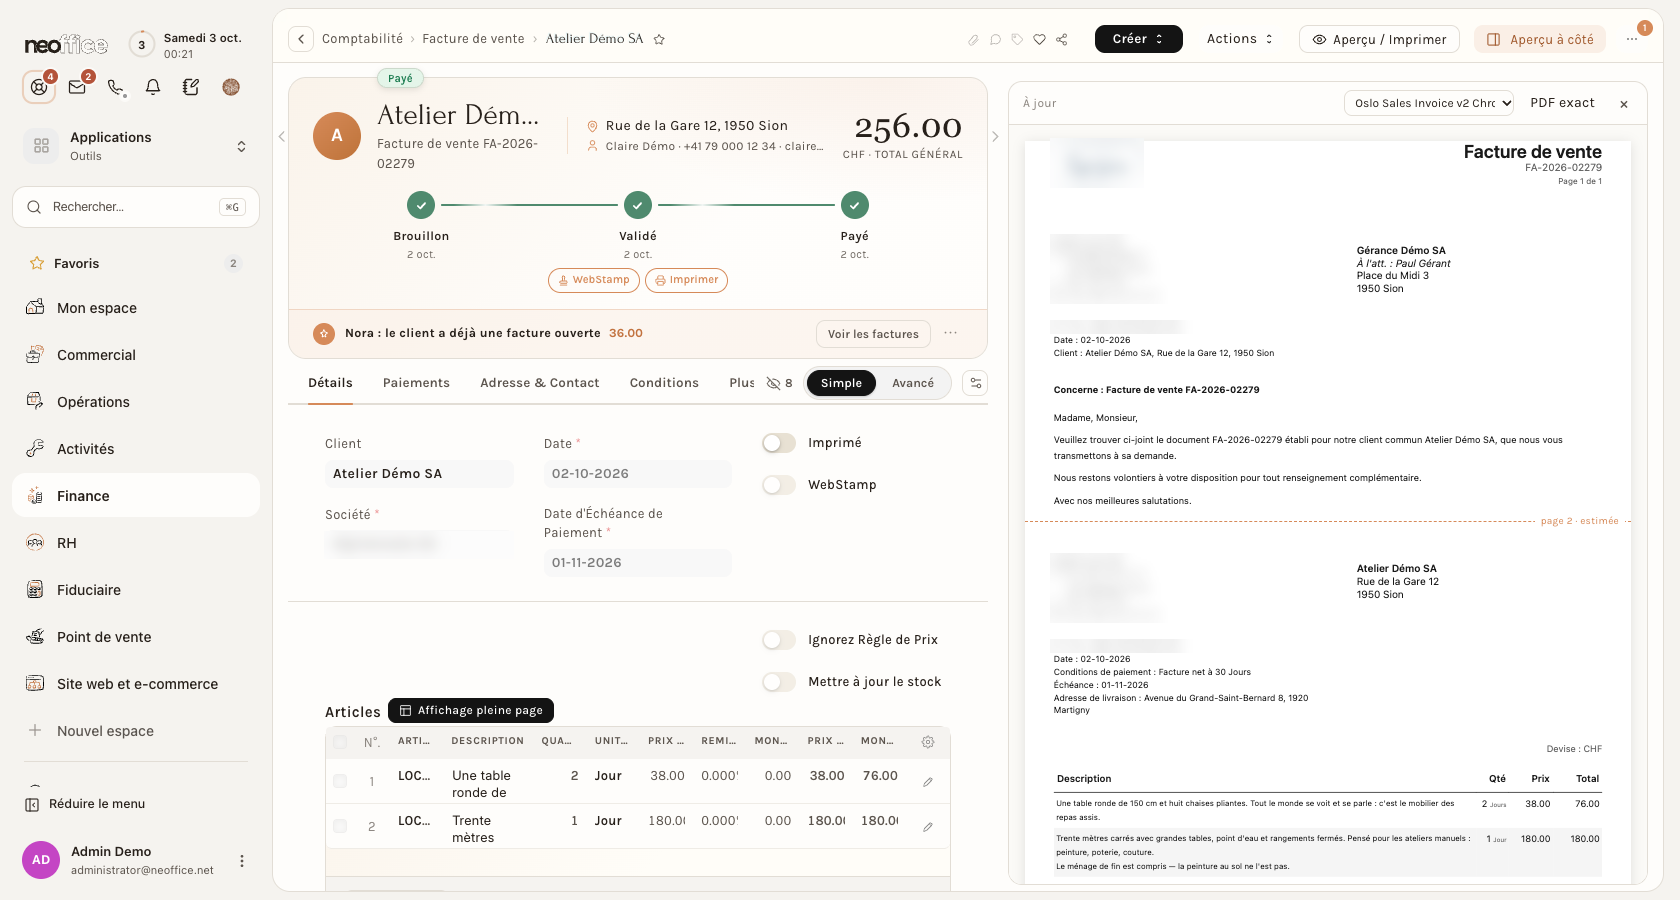Open the comments bubble icon
This screenshot has height=900, width=1680.
point(995,40)
